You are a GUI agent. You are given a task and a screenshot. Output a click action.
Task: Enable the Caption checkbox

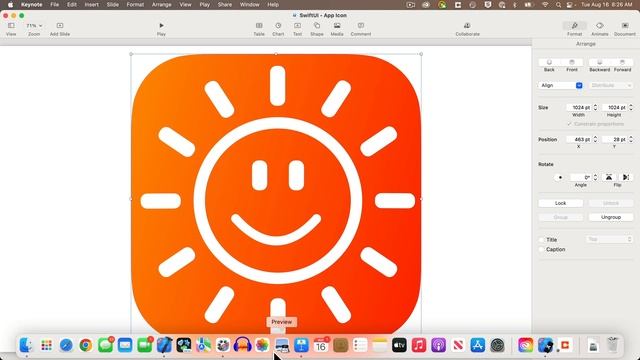(542, 249)
